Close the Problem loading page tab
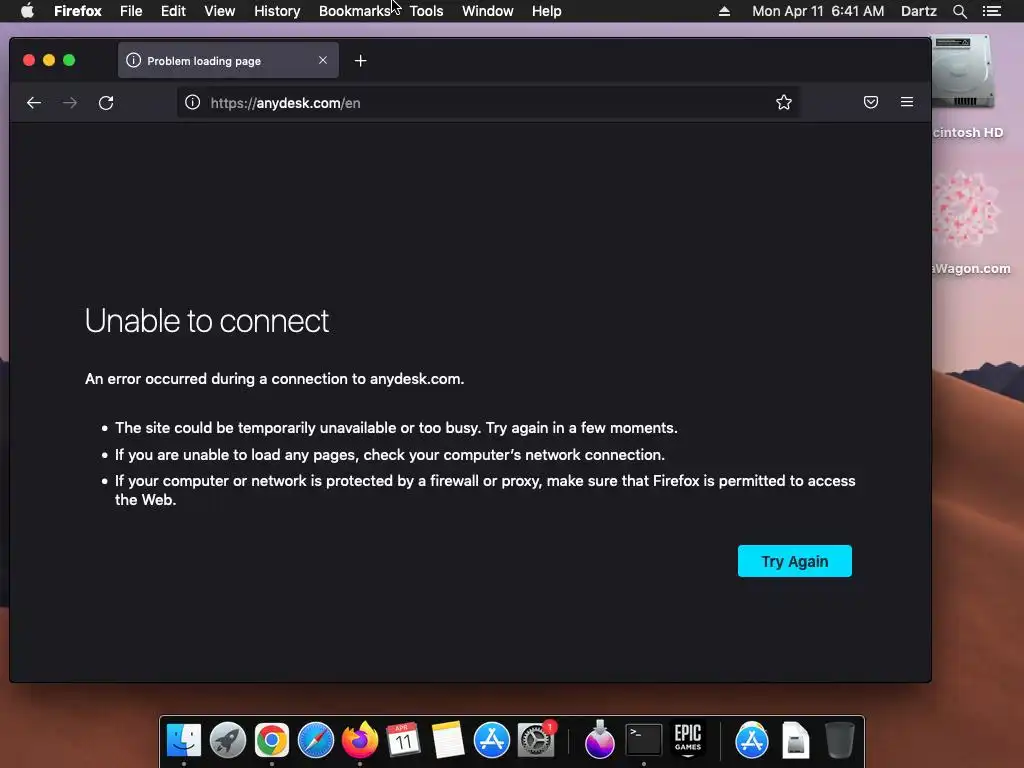 323,60
